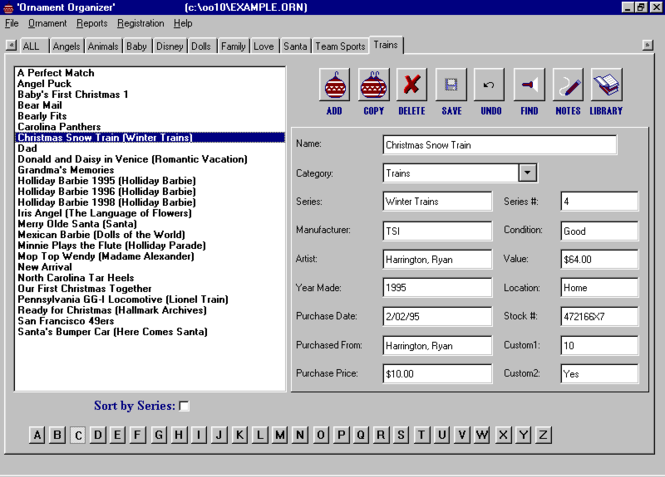
Task: Open Find with the flashlight icon
Action: pyautogui.click(x=529, y=86)
